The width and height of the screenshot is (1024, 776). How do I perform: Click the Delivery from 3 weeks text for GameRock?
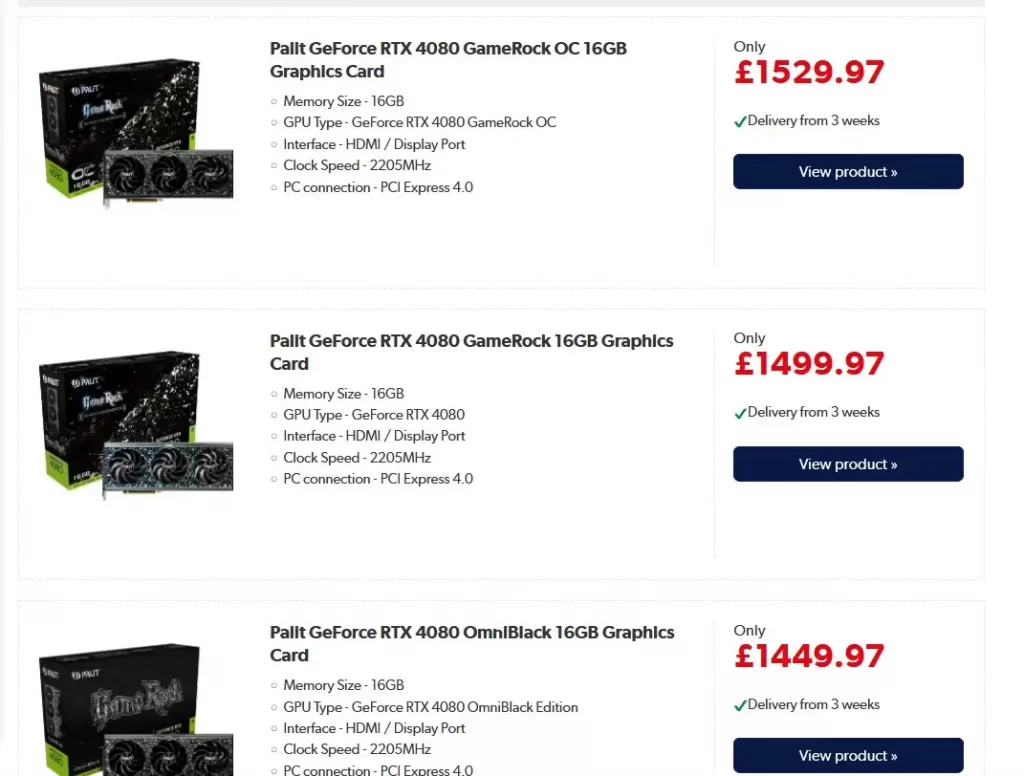coord(815,412)
